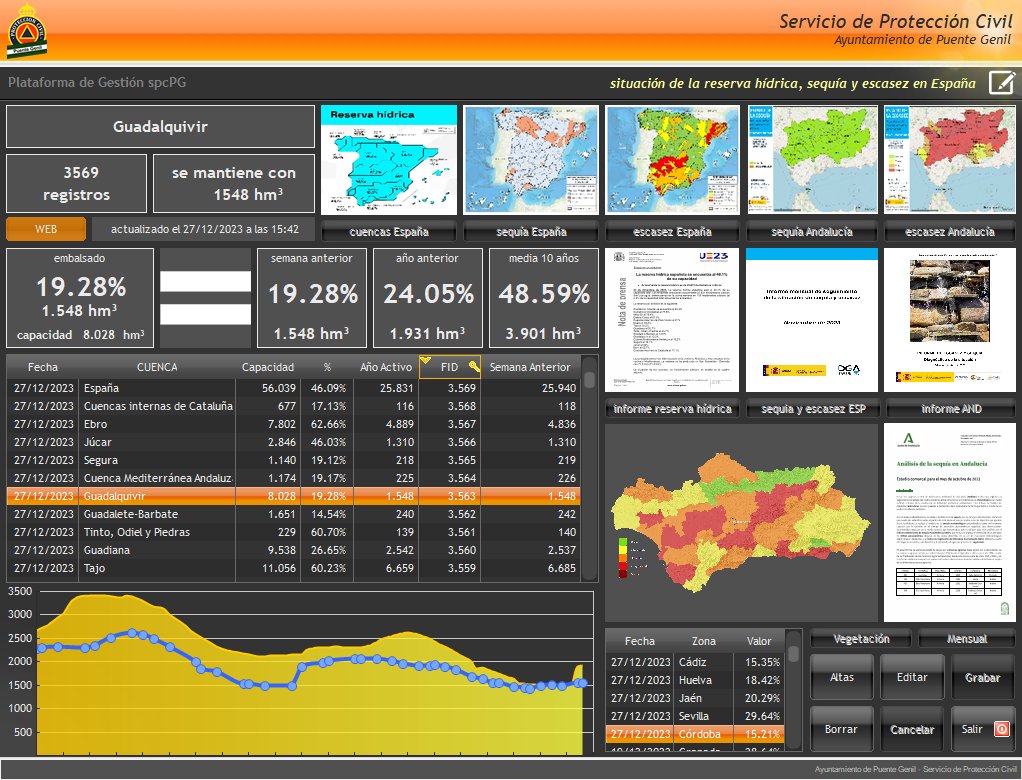The image size is (1022, 780).
Task: Sort by the Semana Anterior column header
Action: coord(530,367)
